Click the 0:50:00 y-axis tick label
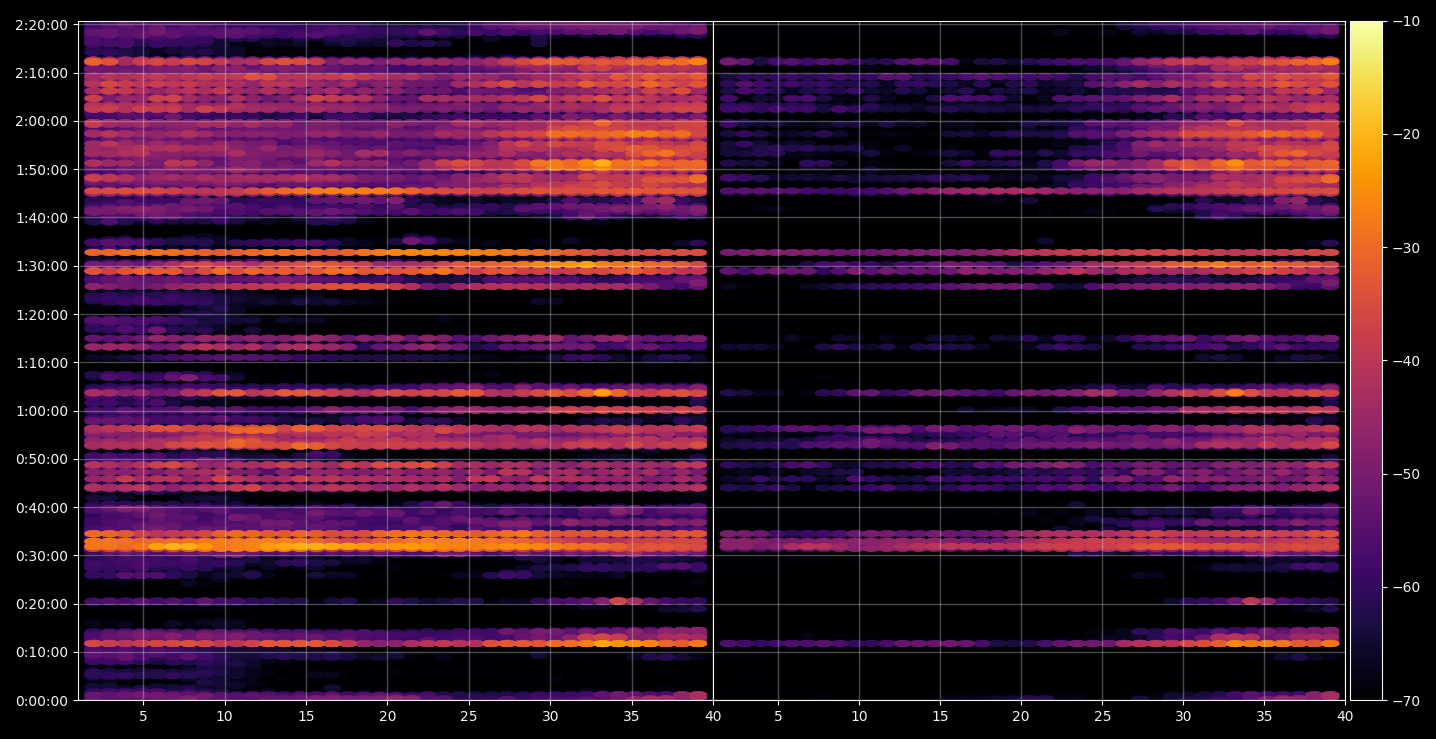The width and height of the screenshot is (1436, 739). point(42,459)
